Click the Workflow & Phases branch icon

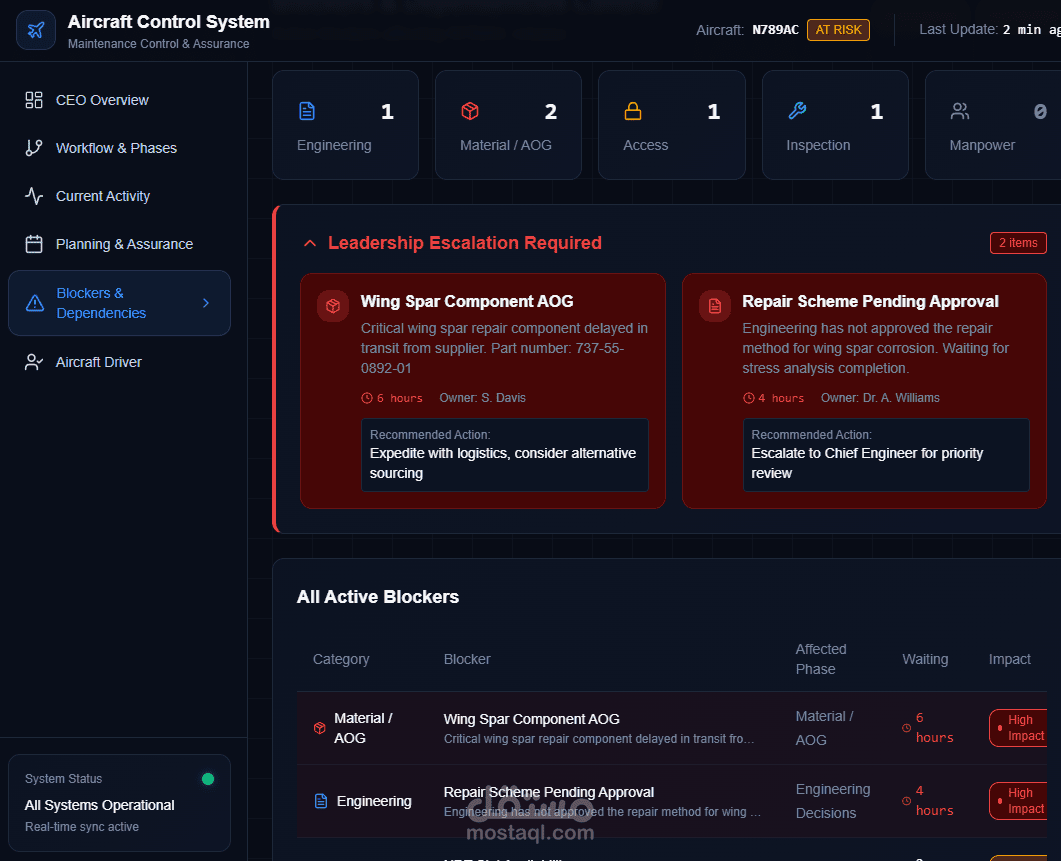coord(34,148)
